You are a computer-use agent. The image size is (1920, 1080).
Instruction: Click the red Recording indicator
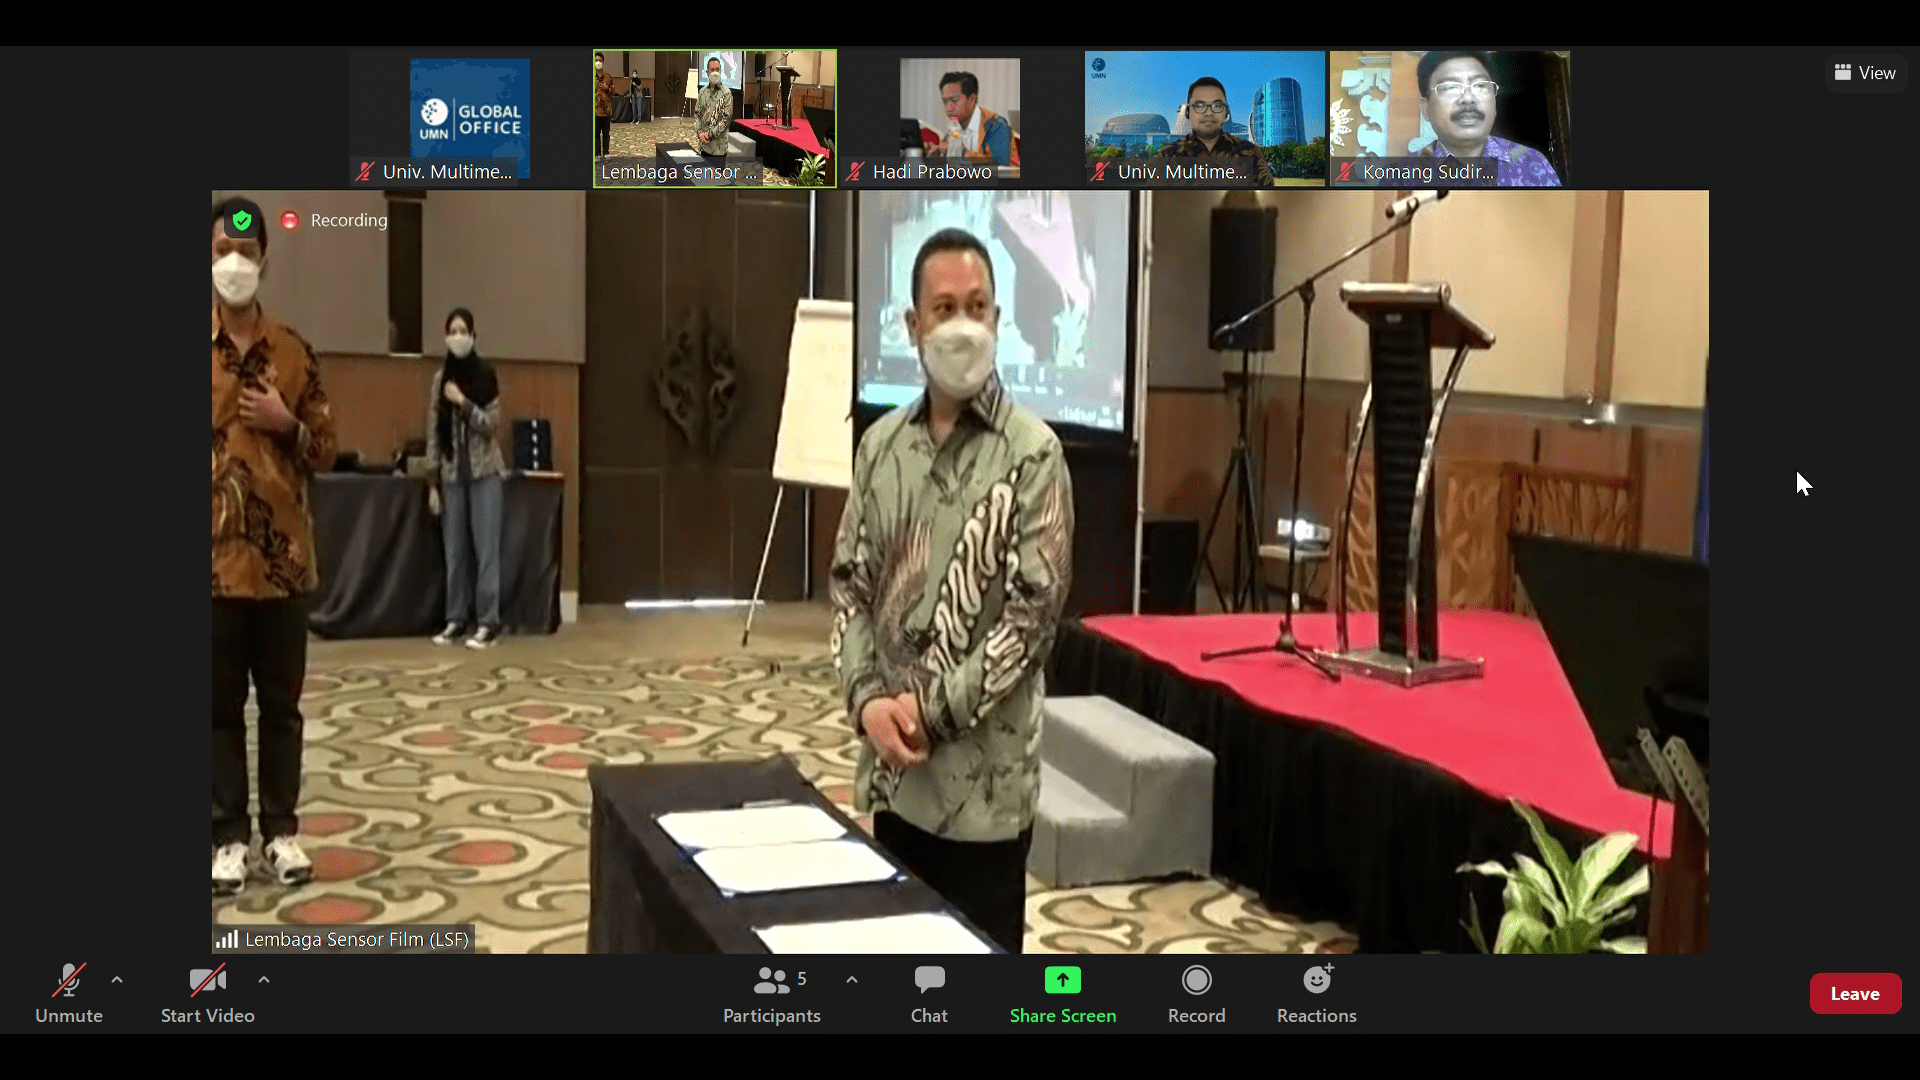pos(290,220)
